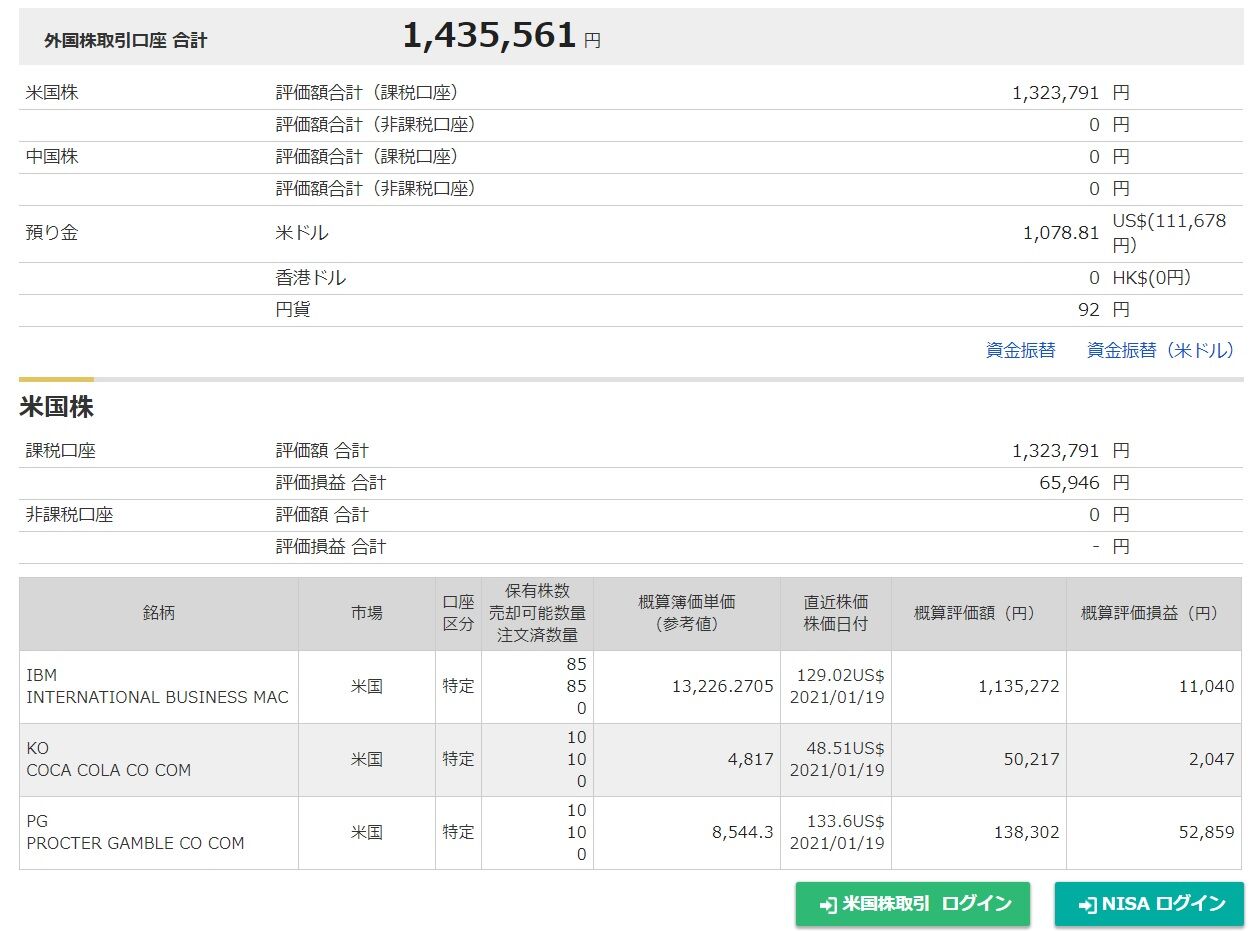This screenshot has height=931, width=1253.
Task: Select the KO Coca Cola Co row name
Action: pos(108,760)
